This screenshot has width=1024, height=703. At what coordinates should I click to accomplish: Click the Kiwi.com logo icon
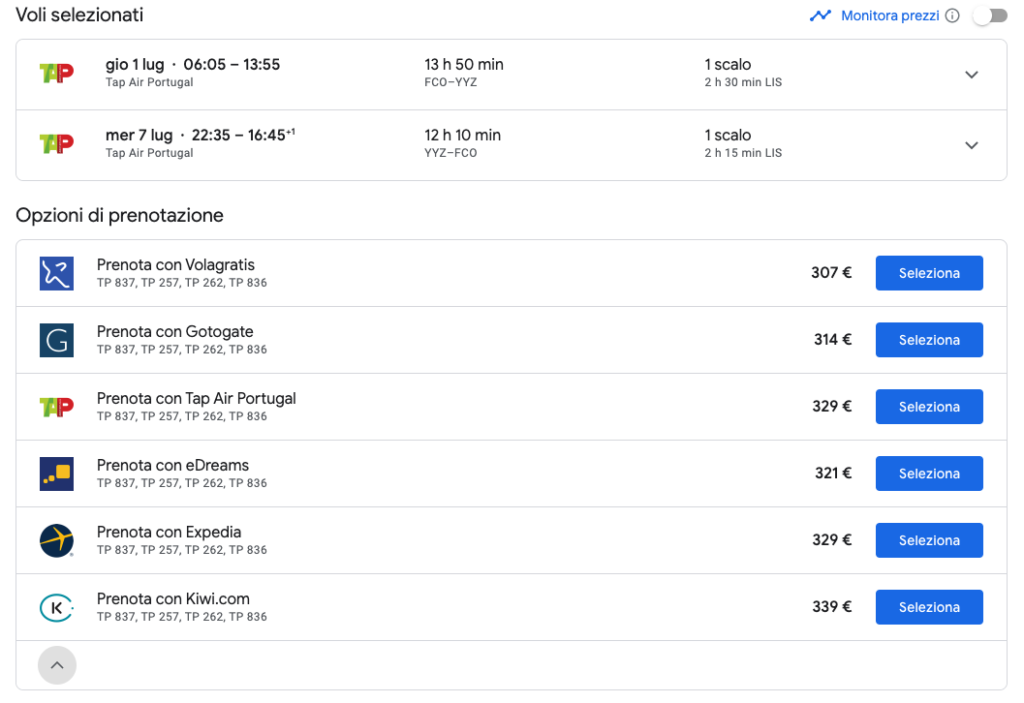click(57, 608)
